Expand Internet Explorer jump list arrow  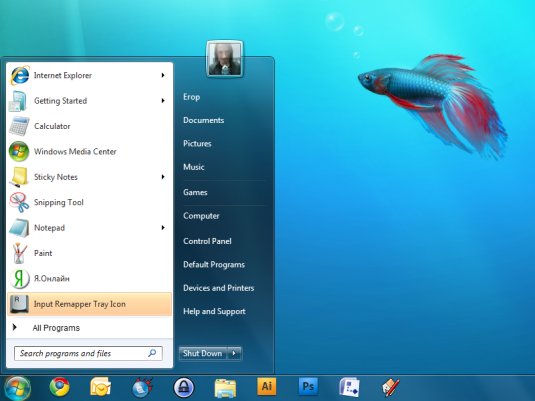click(x=163, y=75)
